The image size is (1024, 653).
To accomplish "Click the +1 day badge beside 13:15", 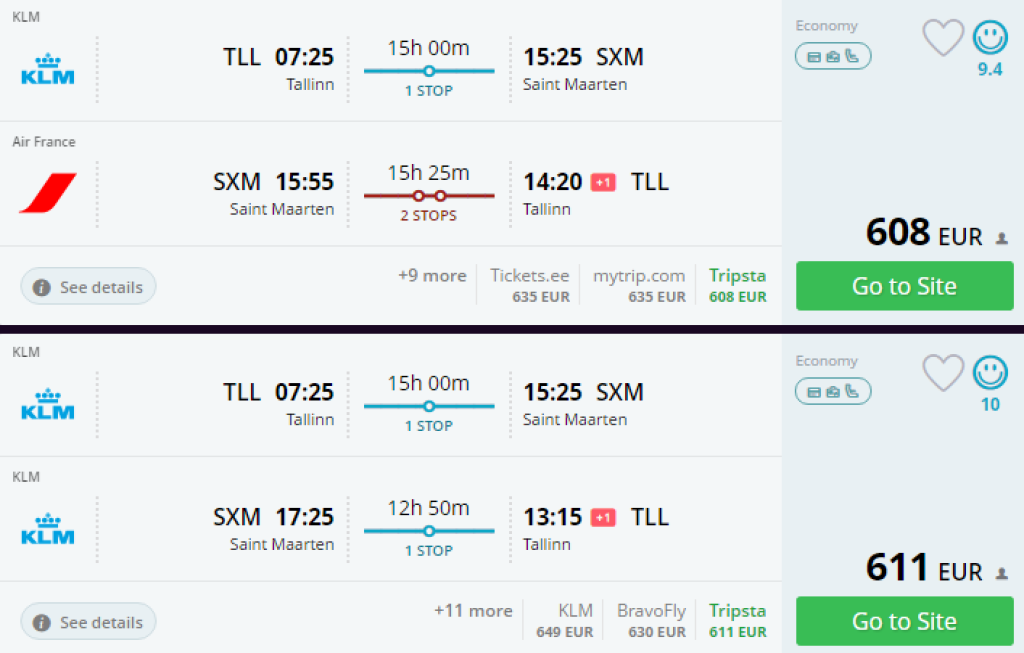I will [x=603, y=517].
